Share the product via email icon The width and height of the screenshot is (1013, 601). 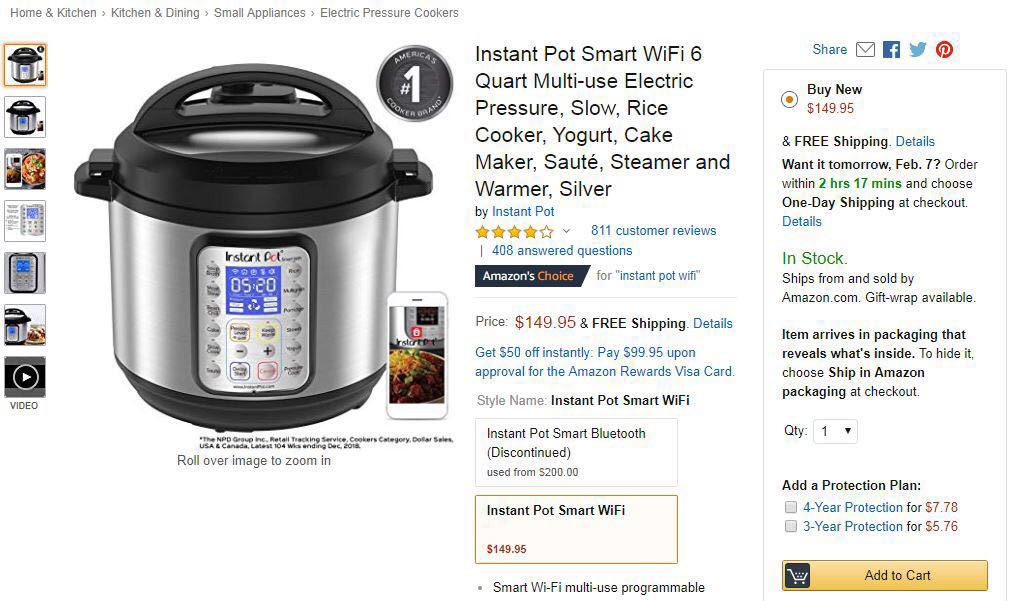865,50
